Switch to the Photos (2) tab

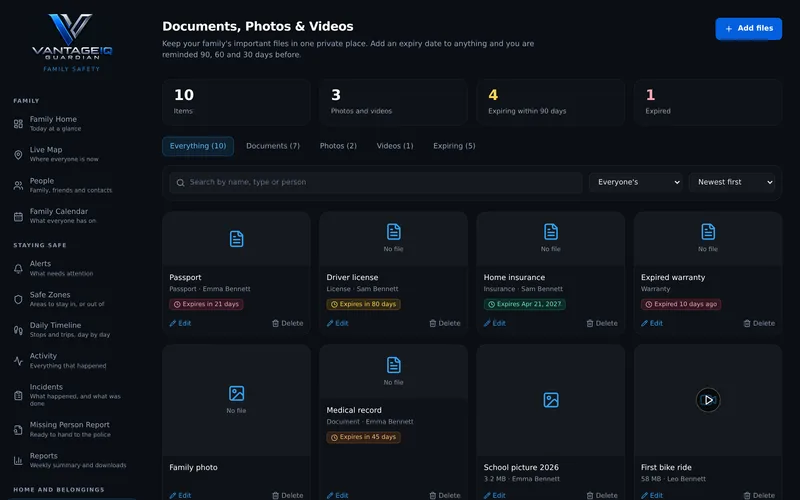(x=338, y=146)
